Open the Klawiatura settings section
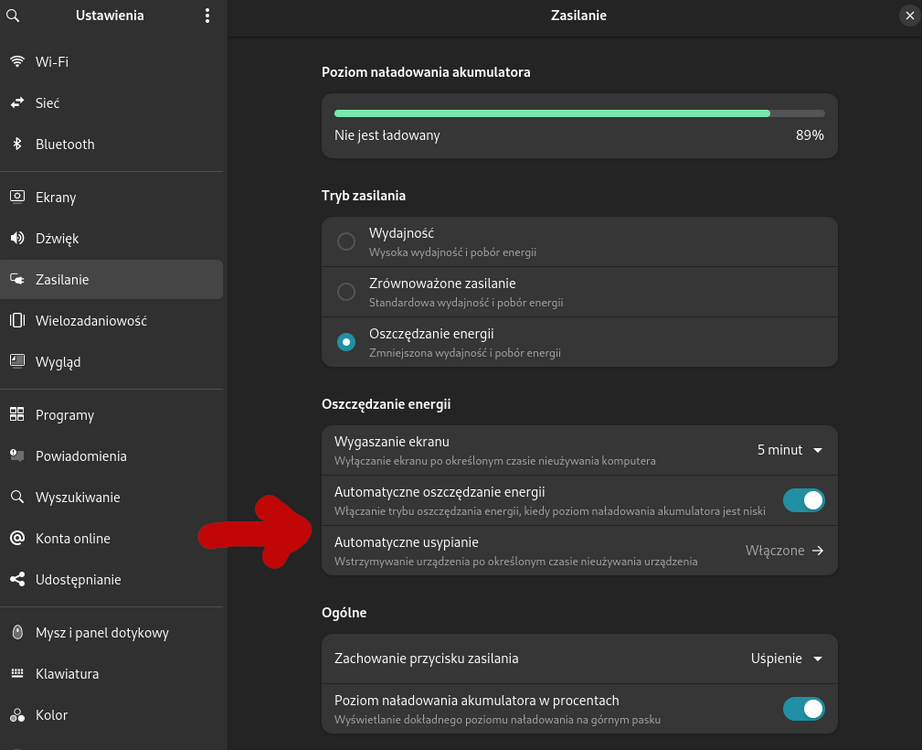 point(67,674)
